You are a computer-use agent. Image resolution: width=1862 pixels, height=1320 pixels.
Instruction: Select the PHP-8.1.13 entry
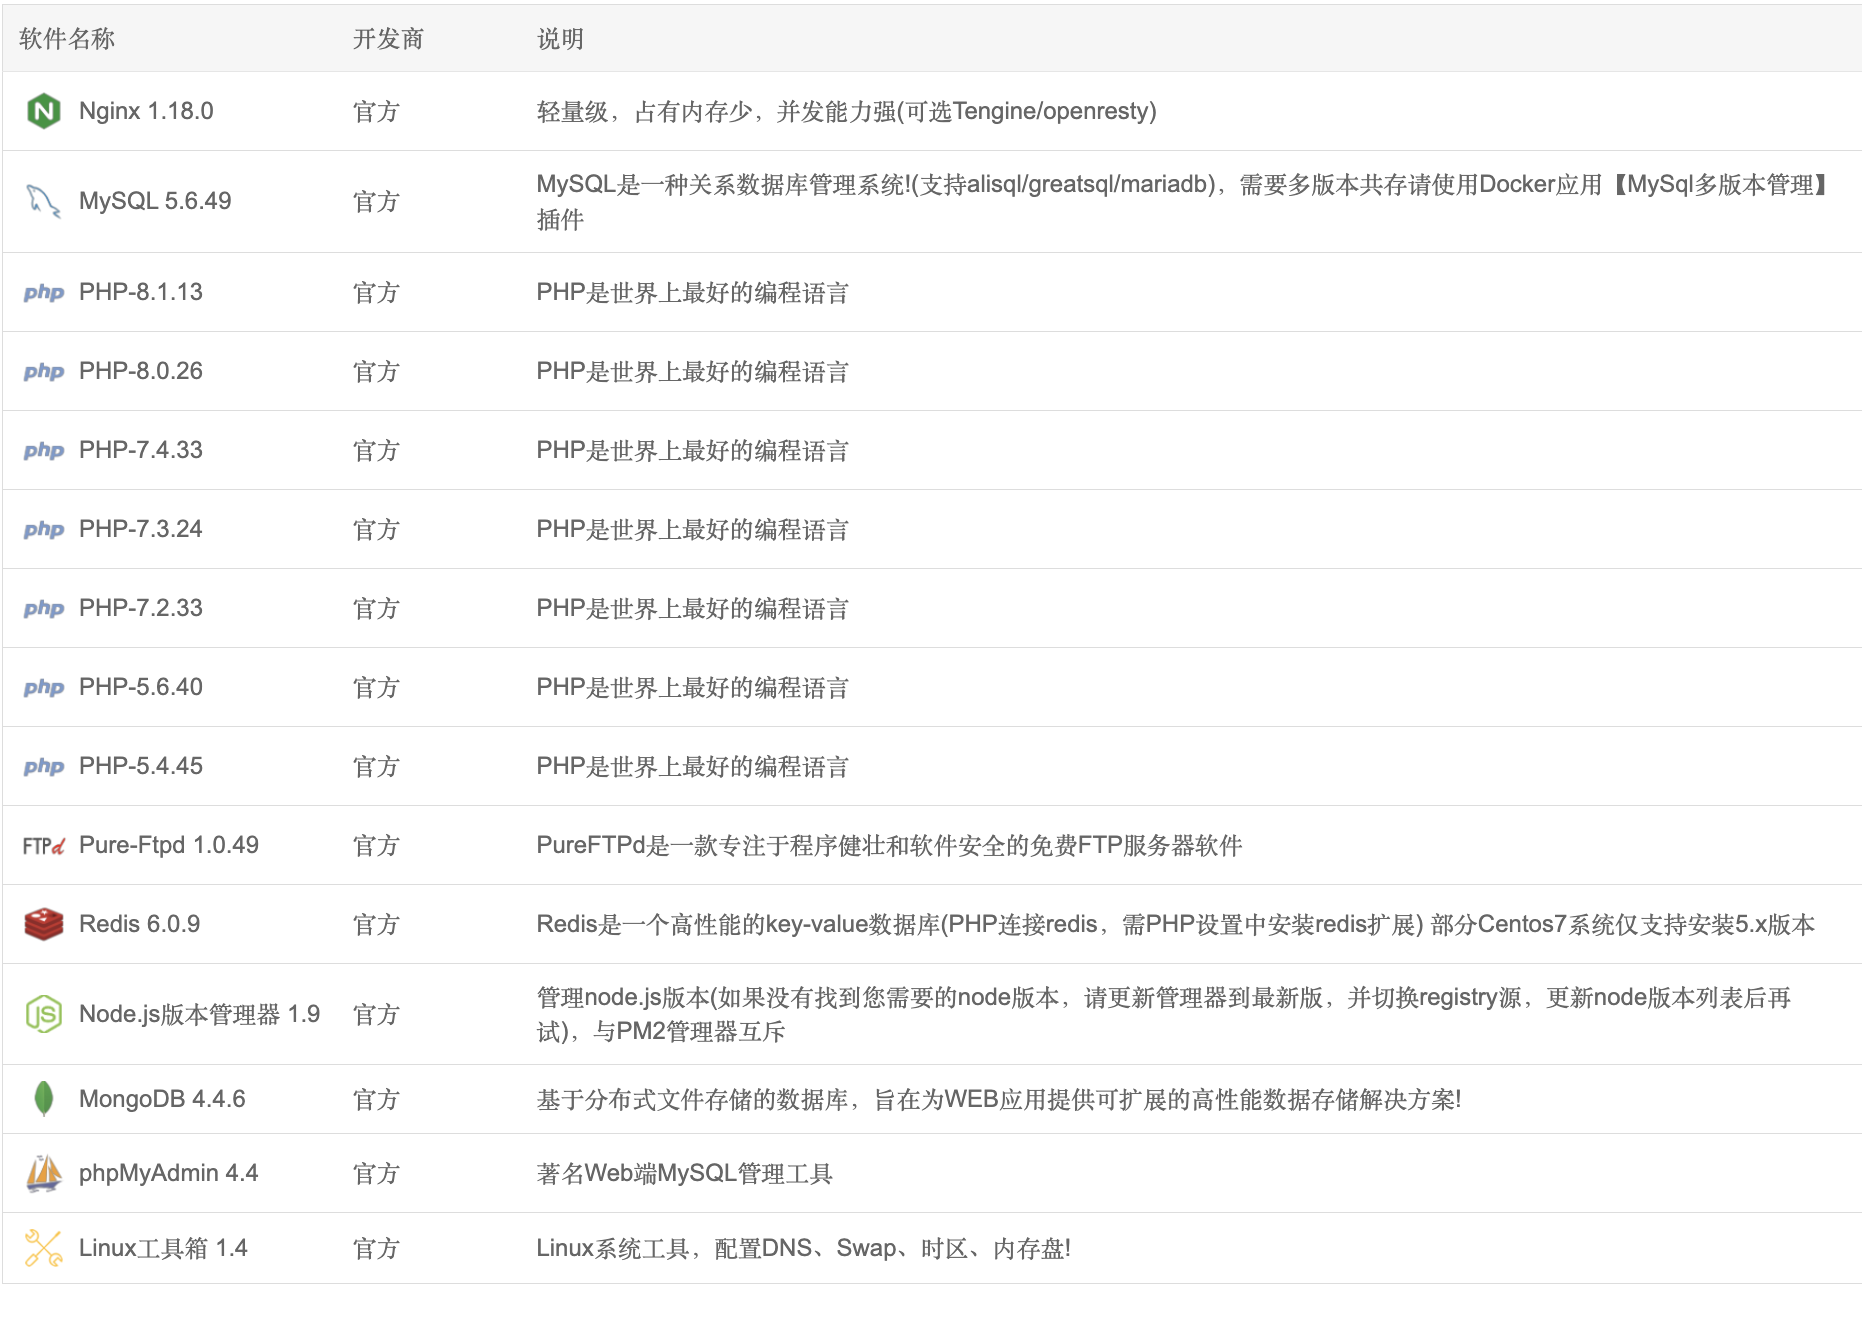pyautogui.click(x=141, y=292)
